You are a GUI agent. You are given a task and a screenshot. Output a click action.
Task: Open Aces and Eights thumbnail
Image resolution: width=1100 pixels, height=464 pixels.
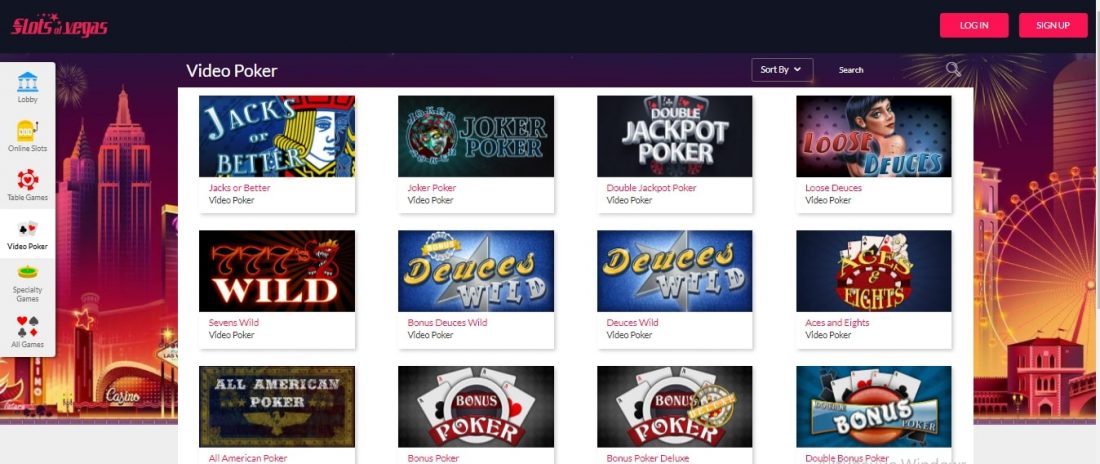(x=873, y=271)
